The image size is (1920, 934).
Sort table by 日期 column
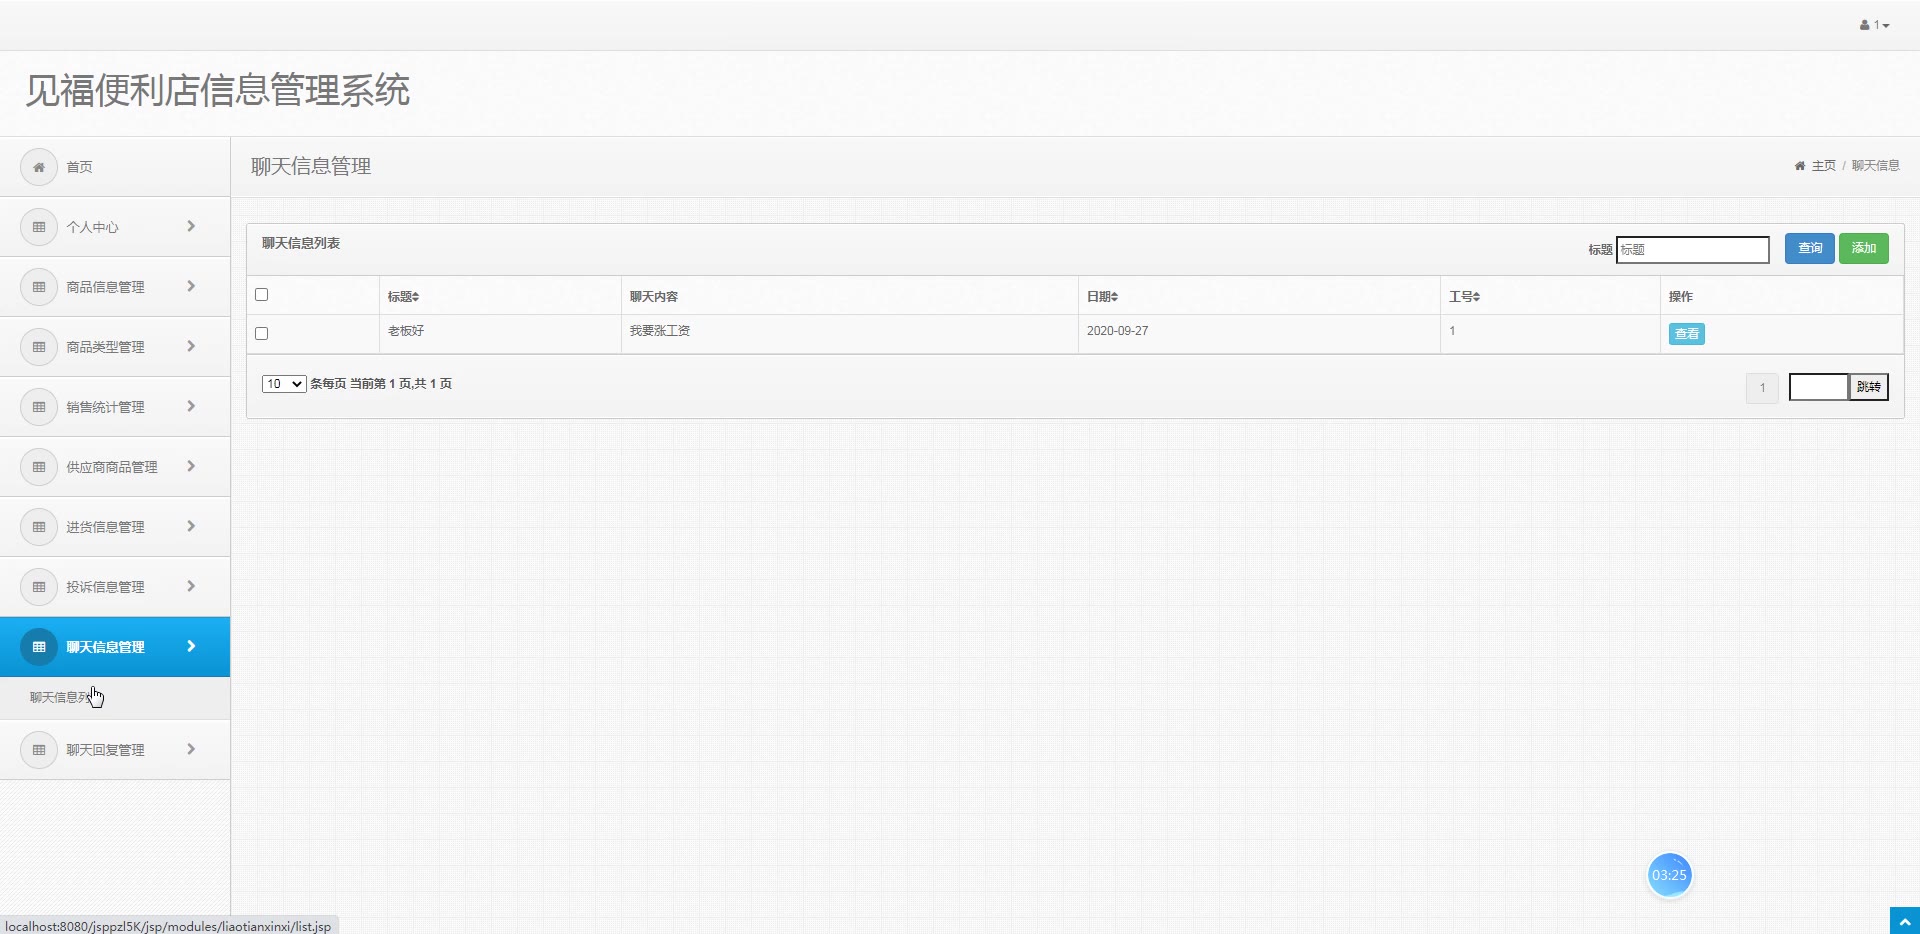[1103, 297]
